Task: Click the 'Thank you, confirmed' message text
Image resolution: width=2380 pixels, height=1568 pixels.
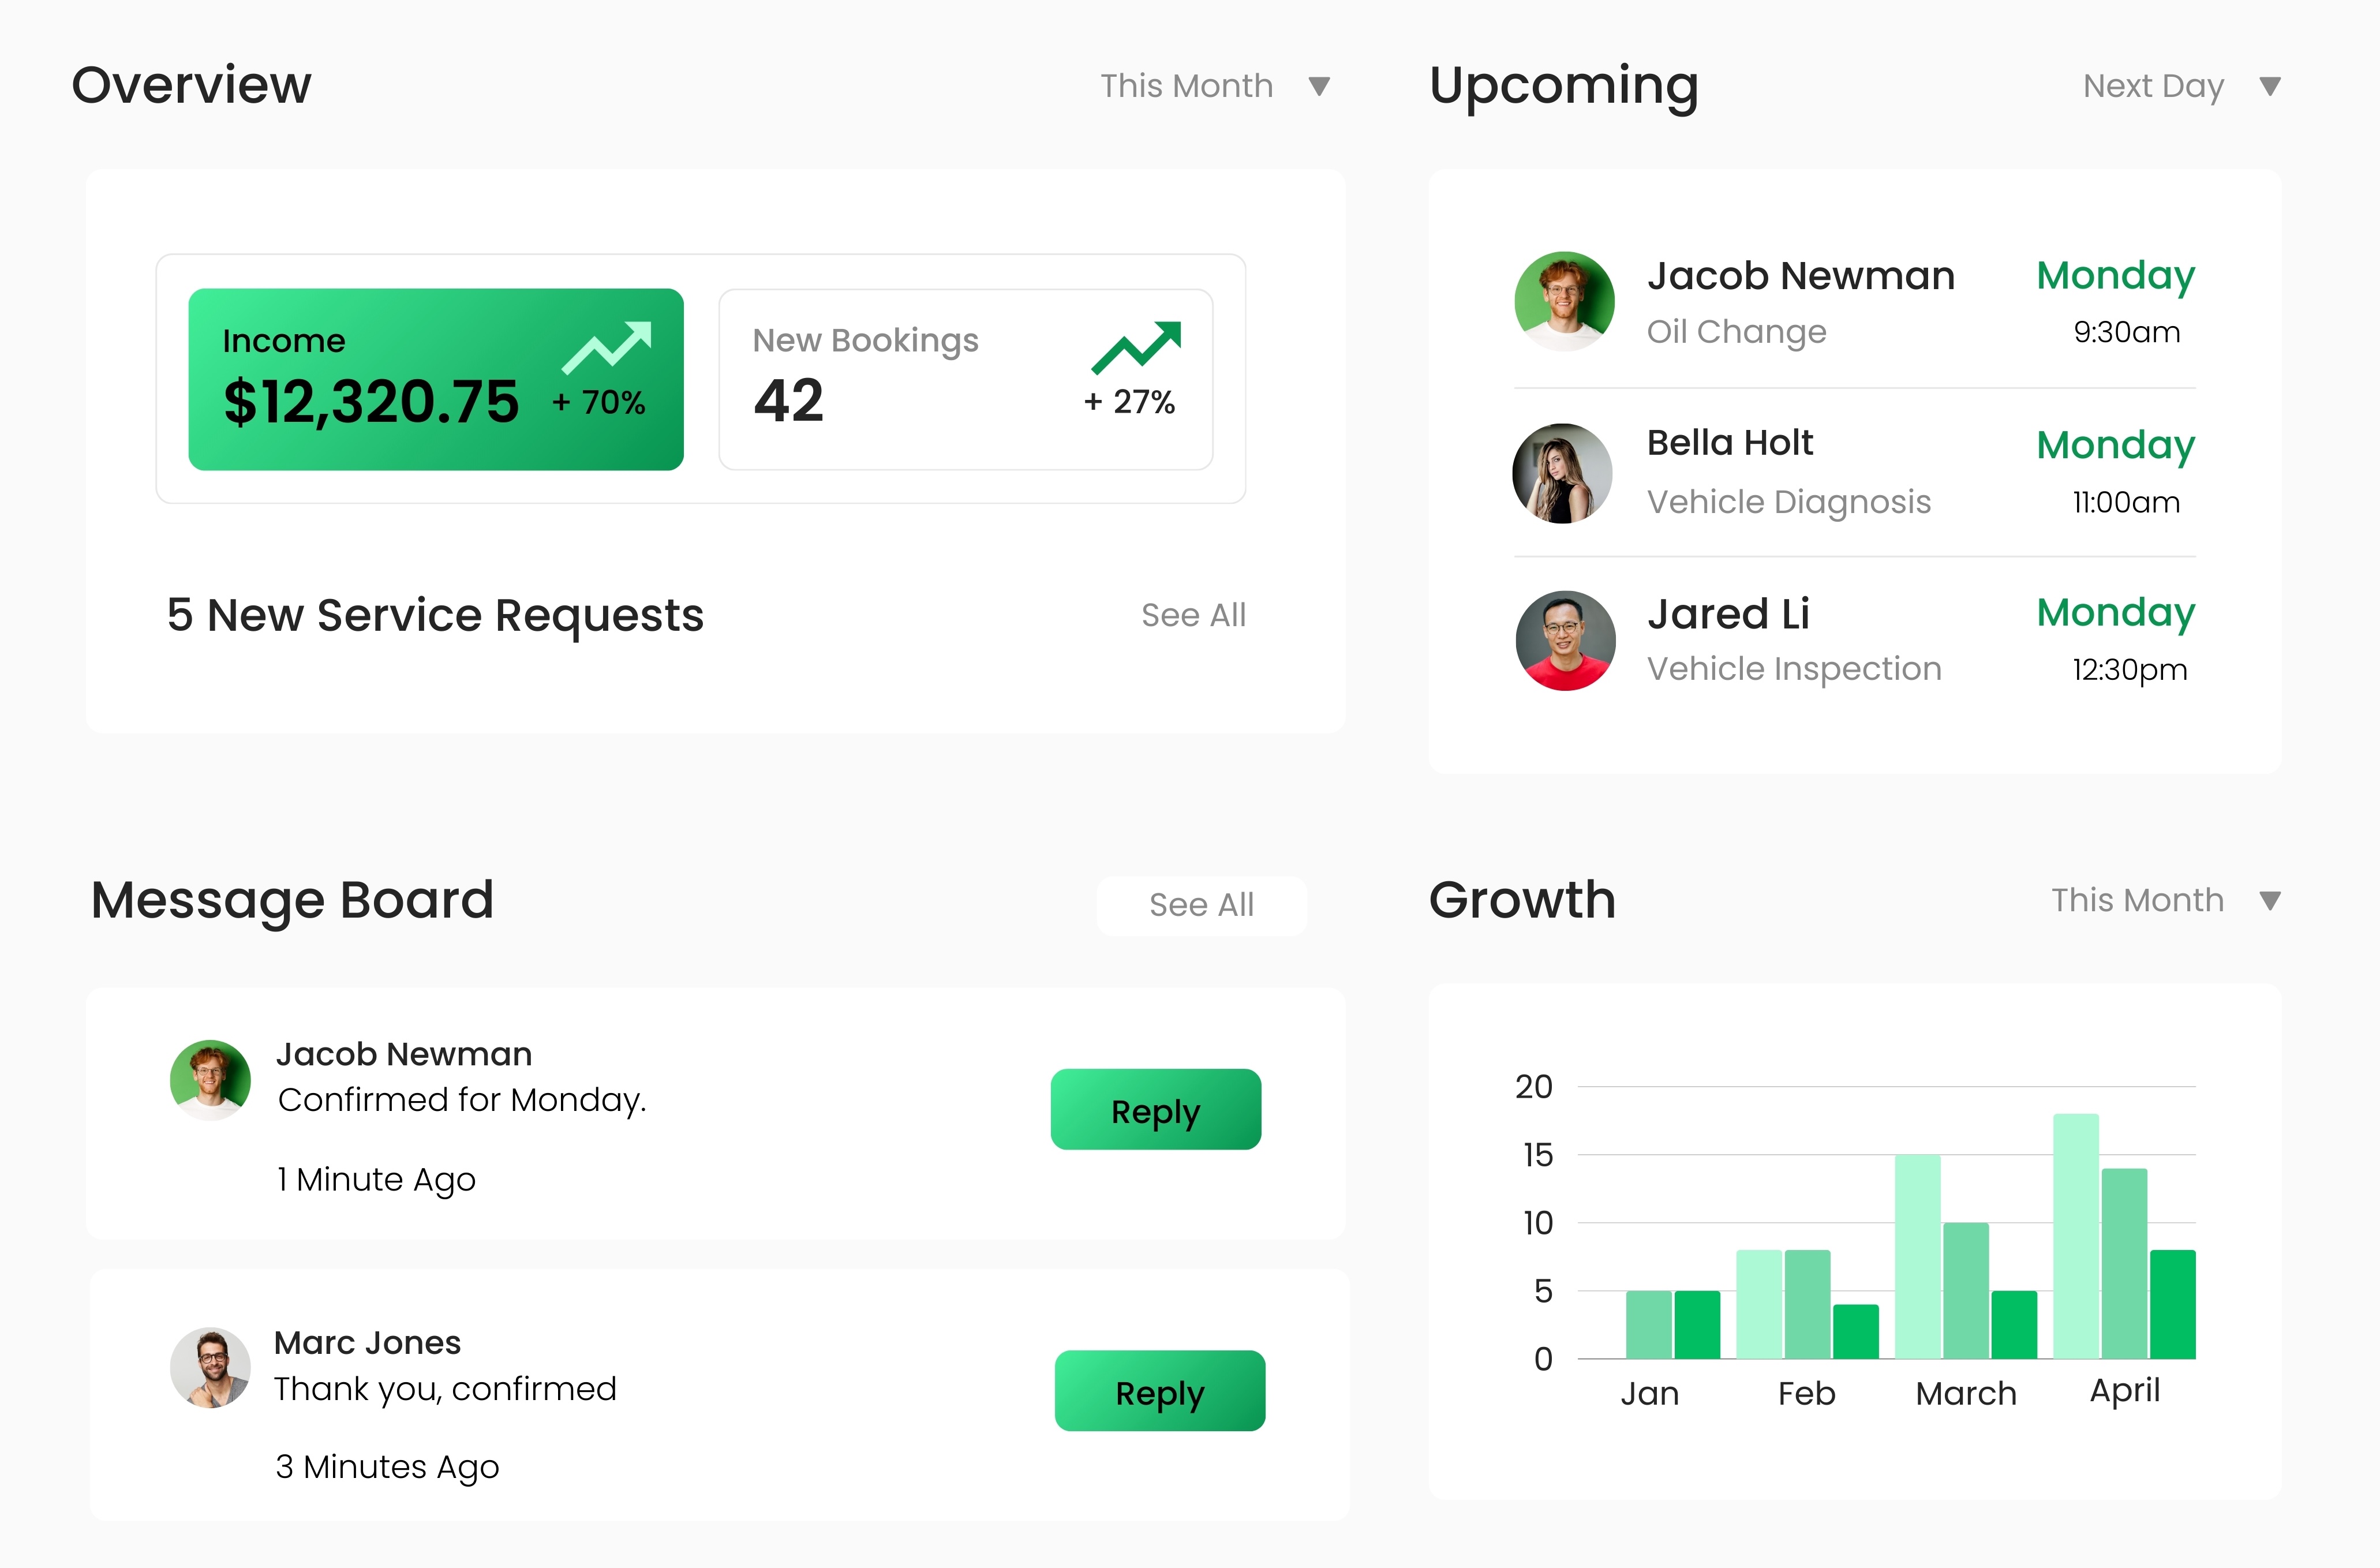Action: pyautogui.click(x=445, y=1389)
